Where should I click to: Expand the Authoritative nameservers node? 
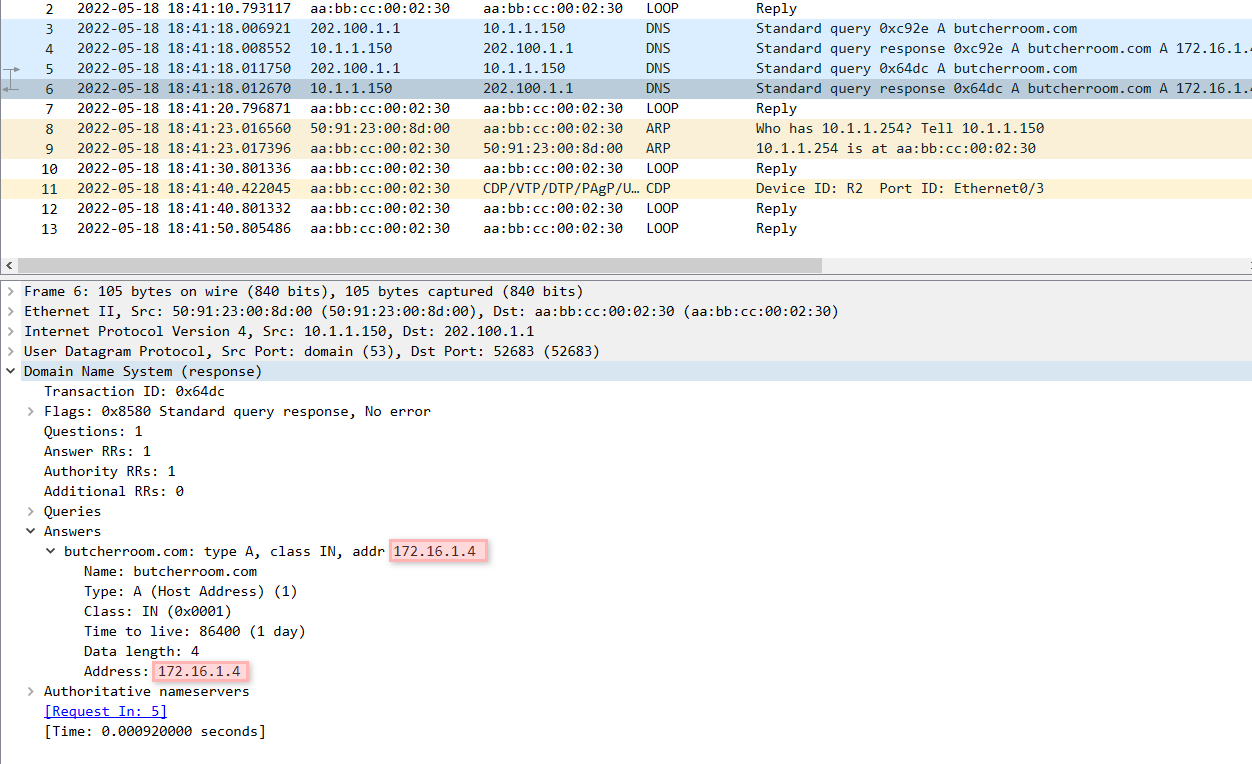[x=31, y=691]
